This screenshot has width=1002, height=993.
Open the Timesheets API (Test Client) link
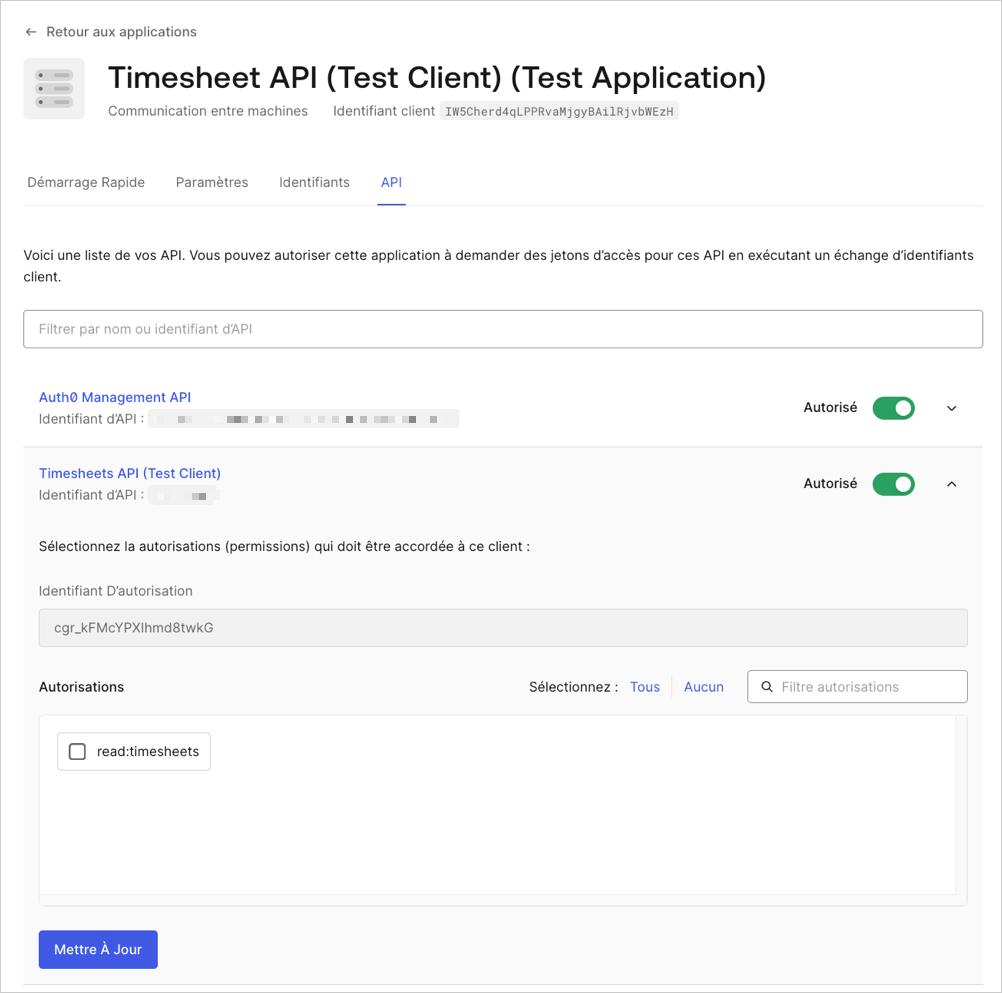(130, 473)
